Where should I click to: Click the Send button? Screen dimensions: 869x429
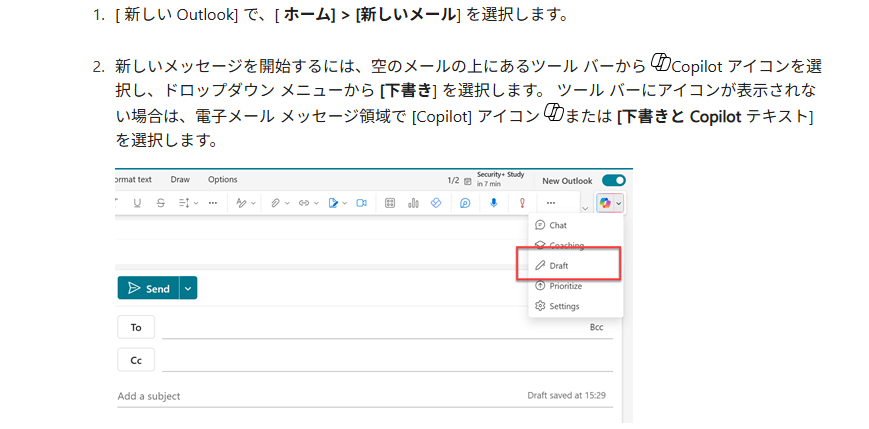pyautogui.click(x=149, y=288)
